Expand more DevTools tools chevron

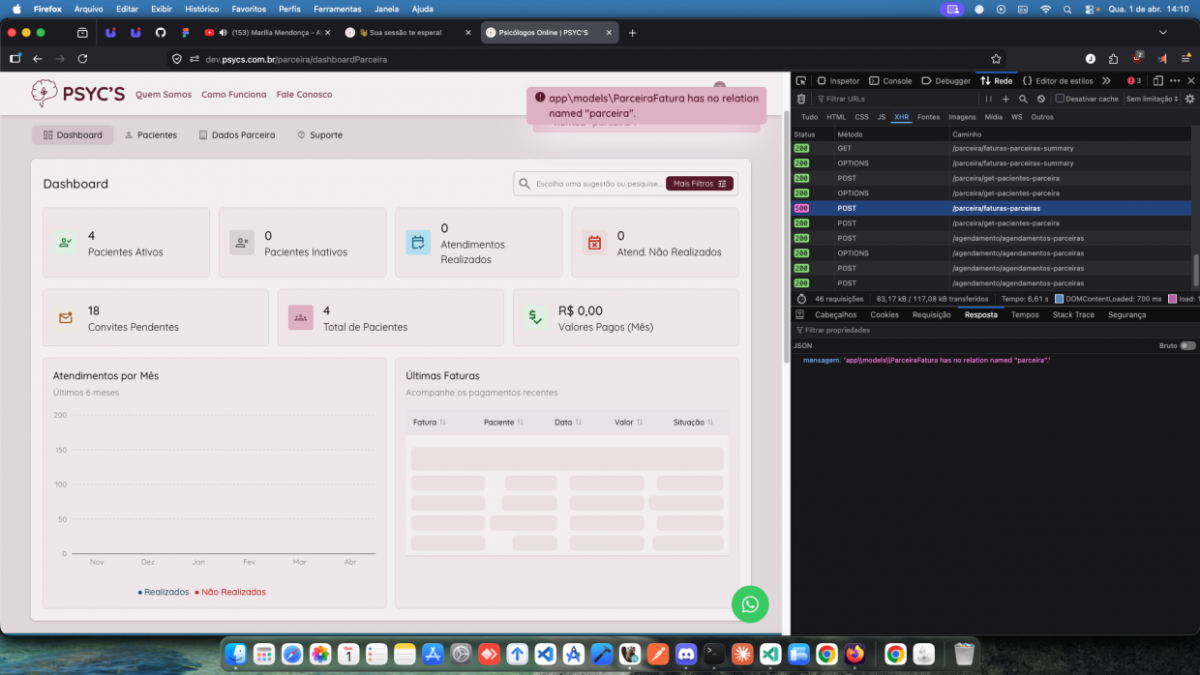tap(1106, 81)
